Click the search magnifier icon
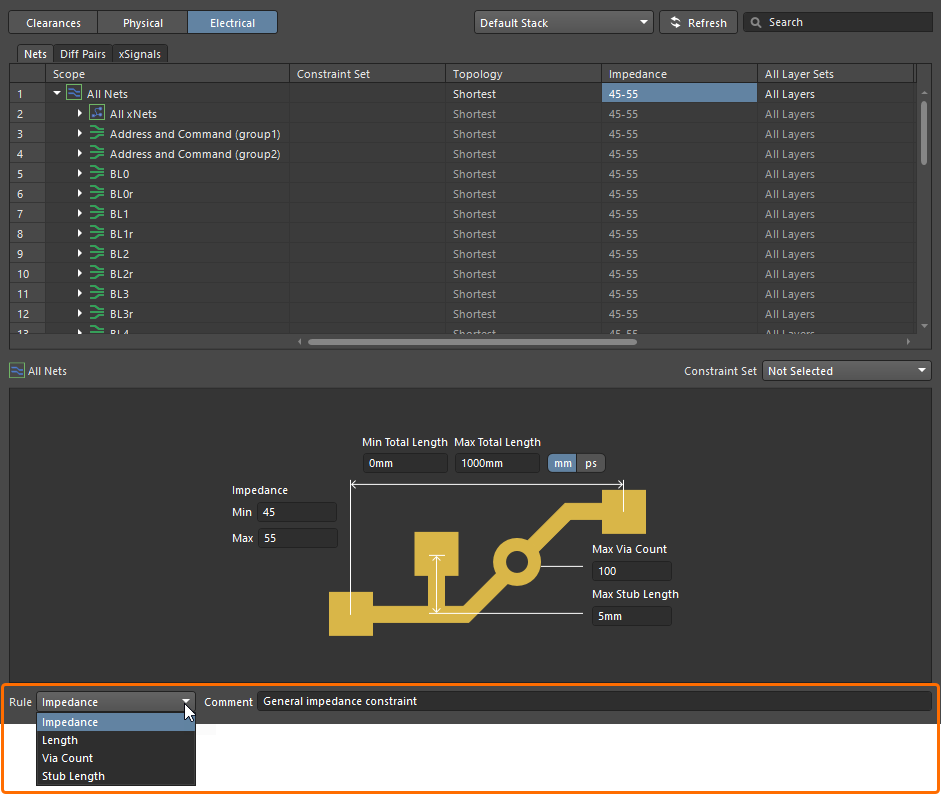The width and height of the screenshot is (941, 794). [756, 22]
